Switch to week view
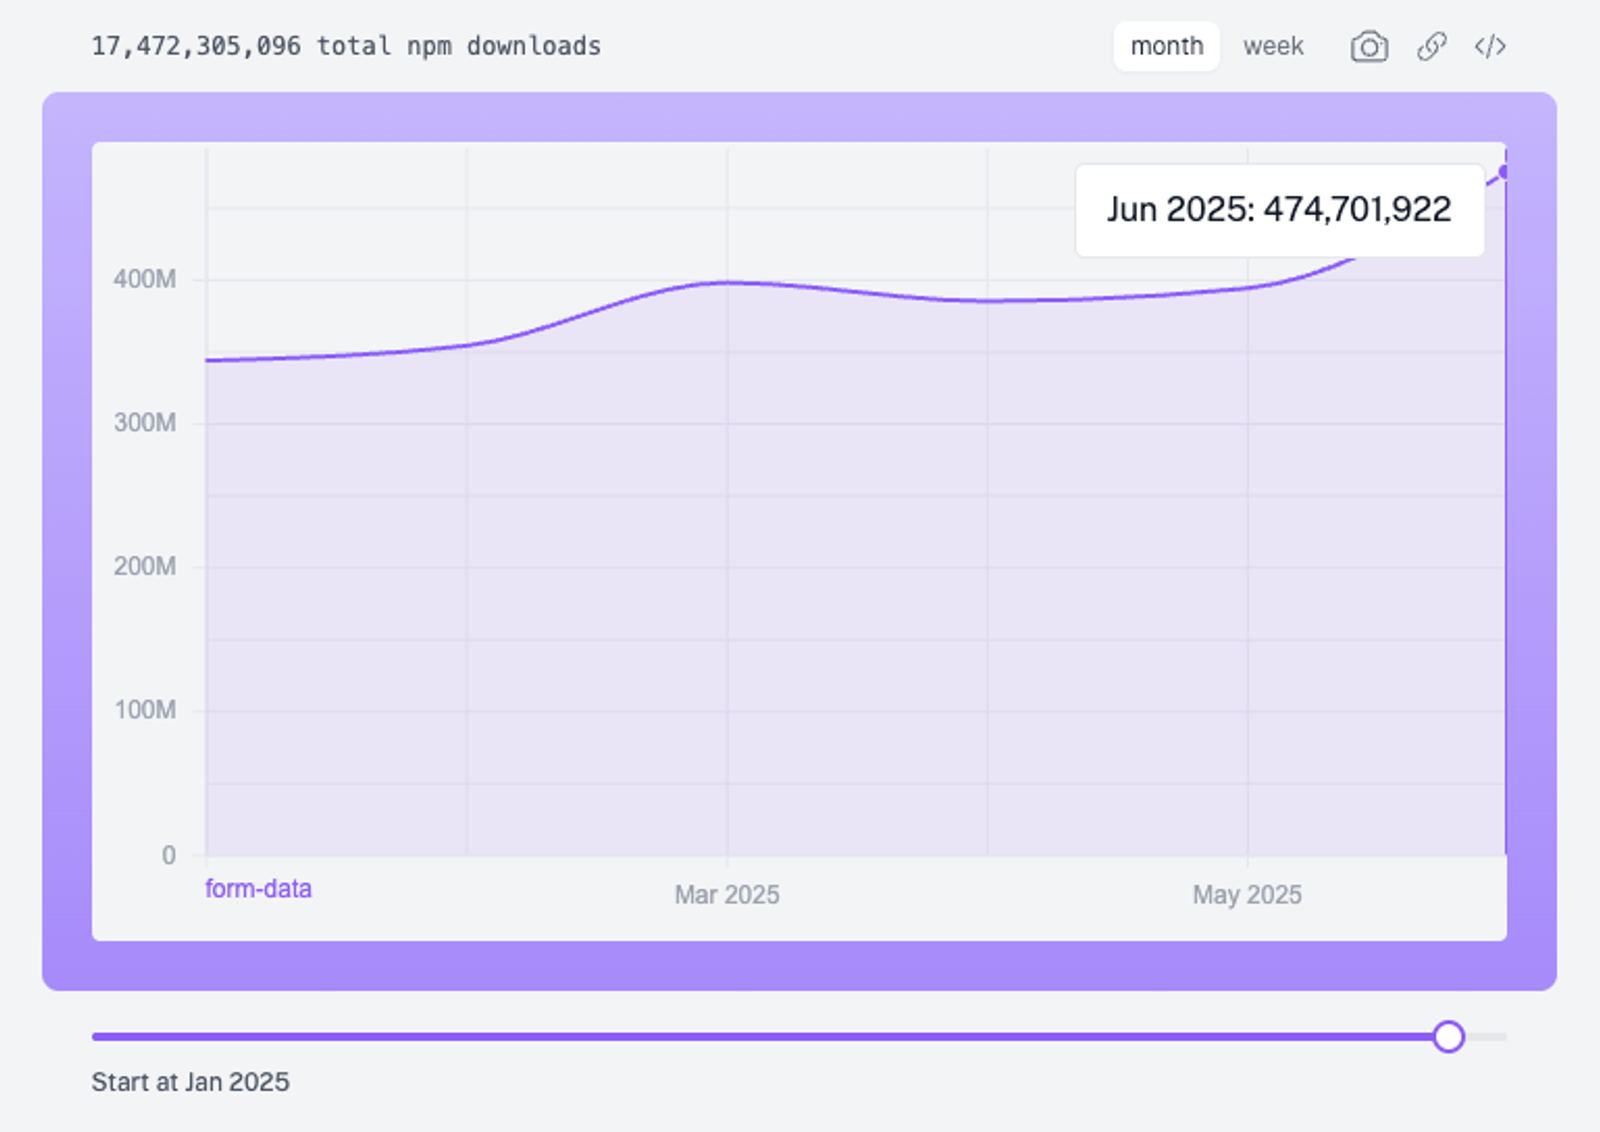 (1273, 46)
